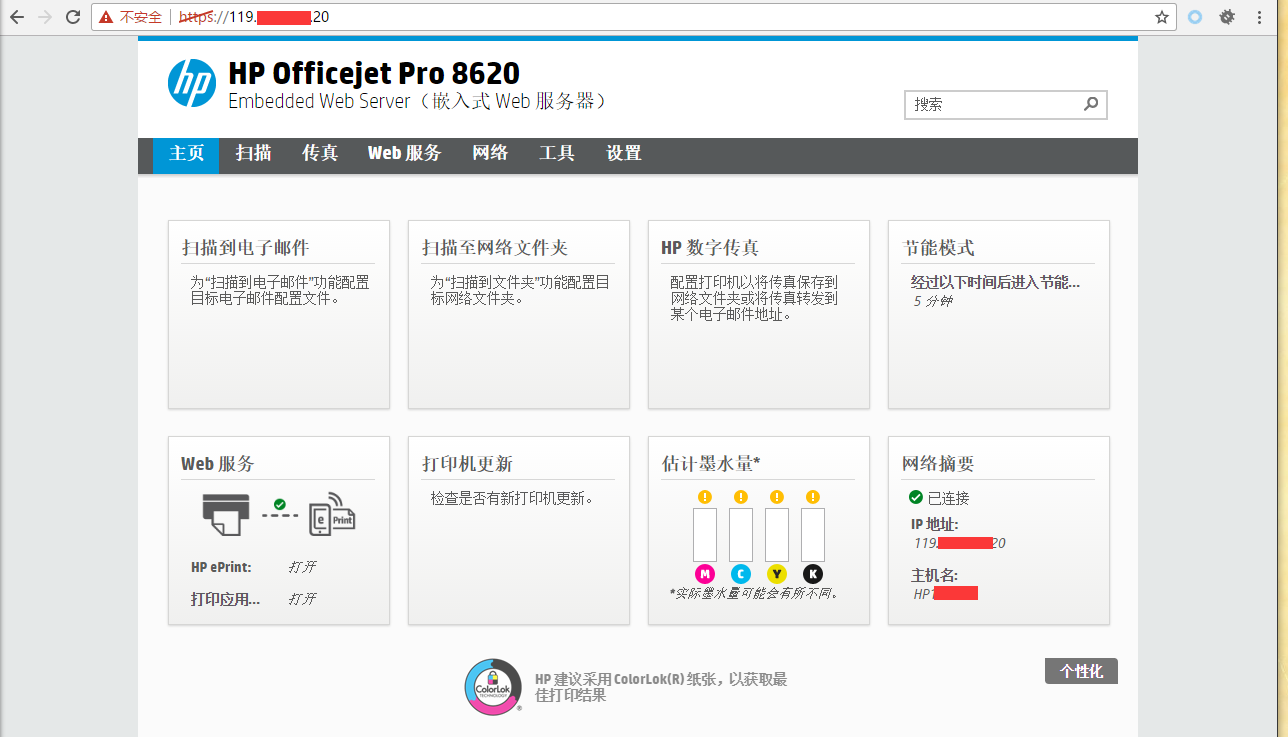
Task: Click *实际墨水量可能会有所不同。 note
Action: 755,593
